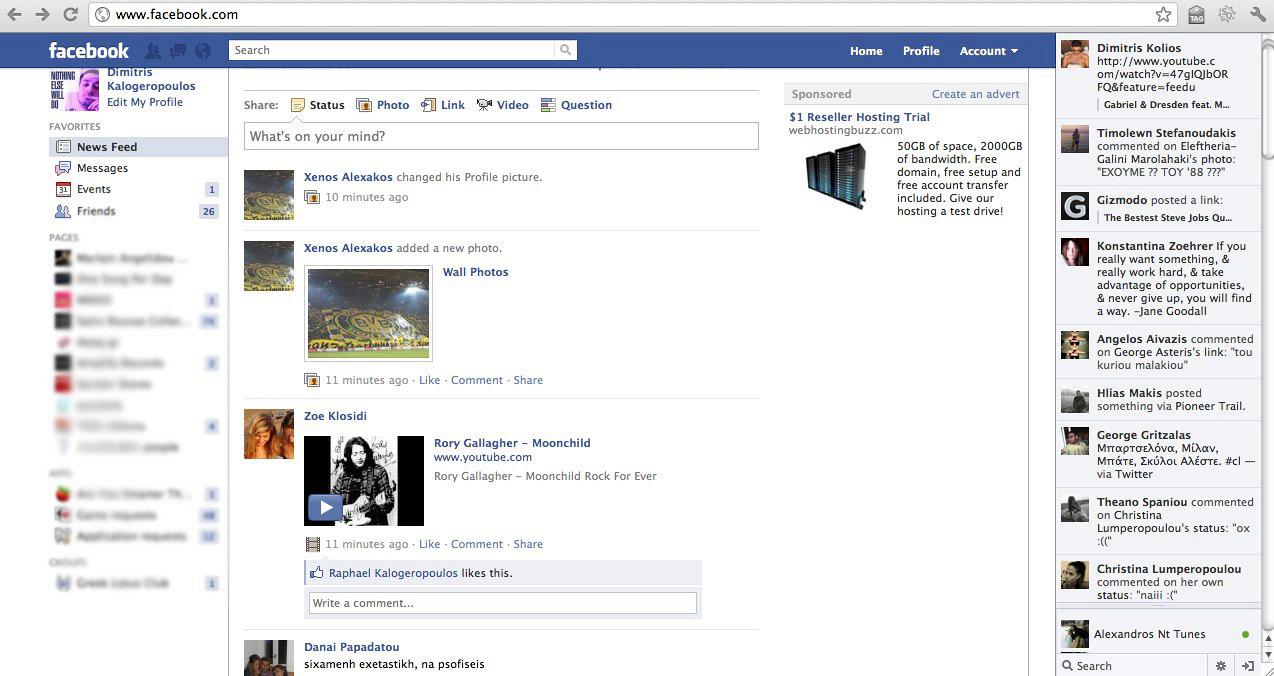
Task: Open the browser wrench settings menu
Action: pos(1257,14)
